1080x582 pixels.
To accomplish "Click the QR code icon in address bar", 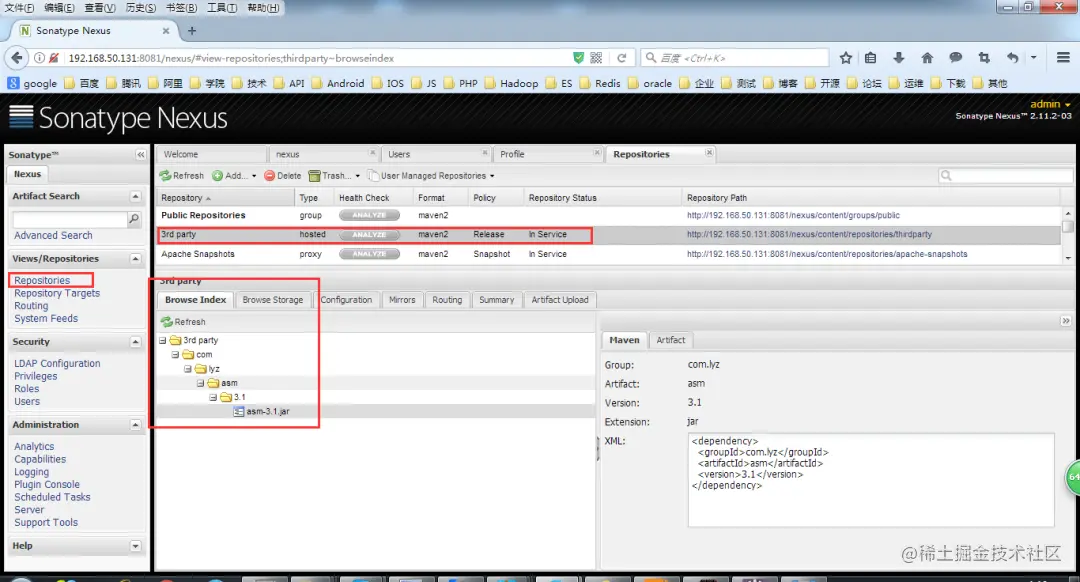I will [x=596, y=58].
